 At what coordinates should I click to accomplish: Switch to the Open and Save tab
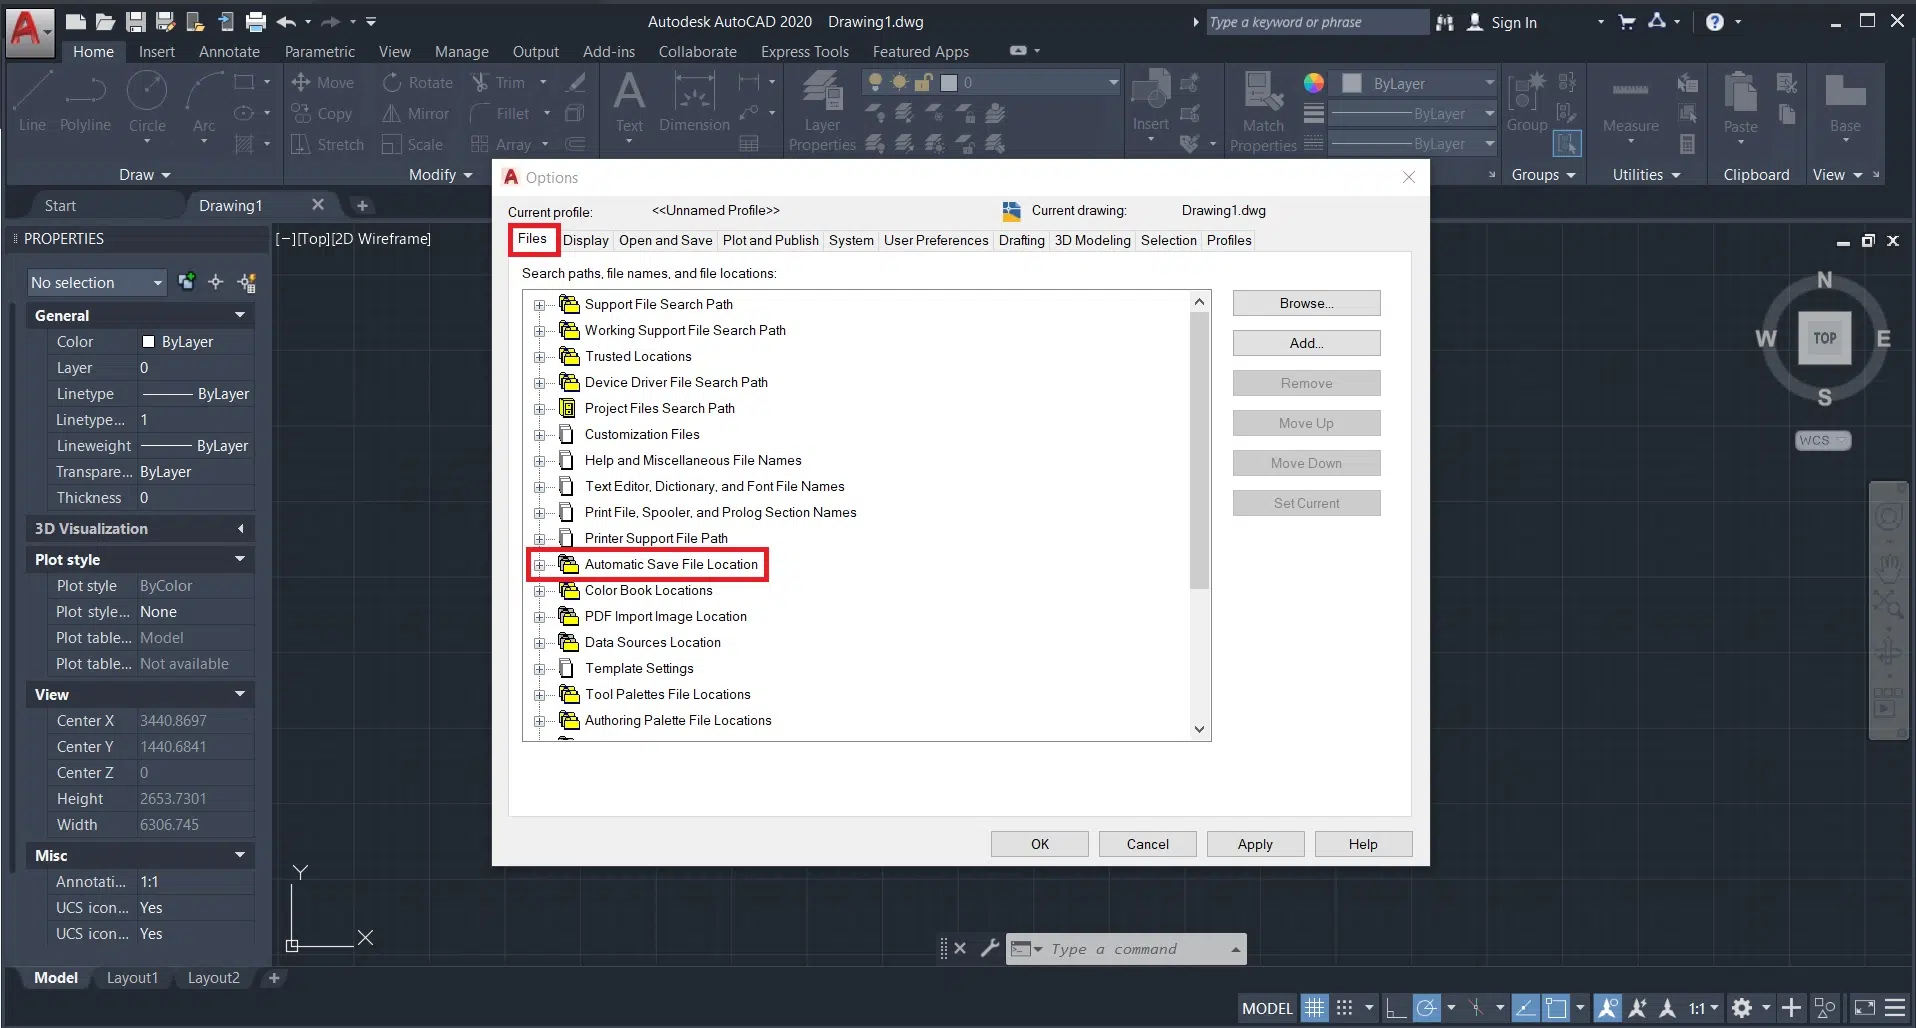pos(665,240)
